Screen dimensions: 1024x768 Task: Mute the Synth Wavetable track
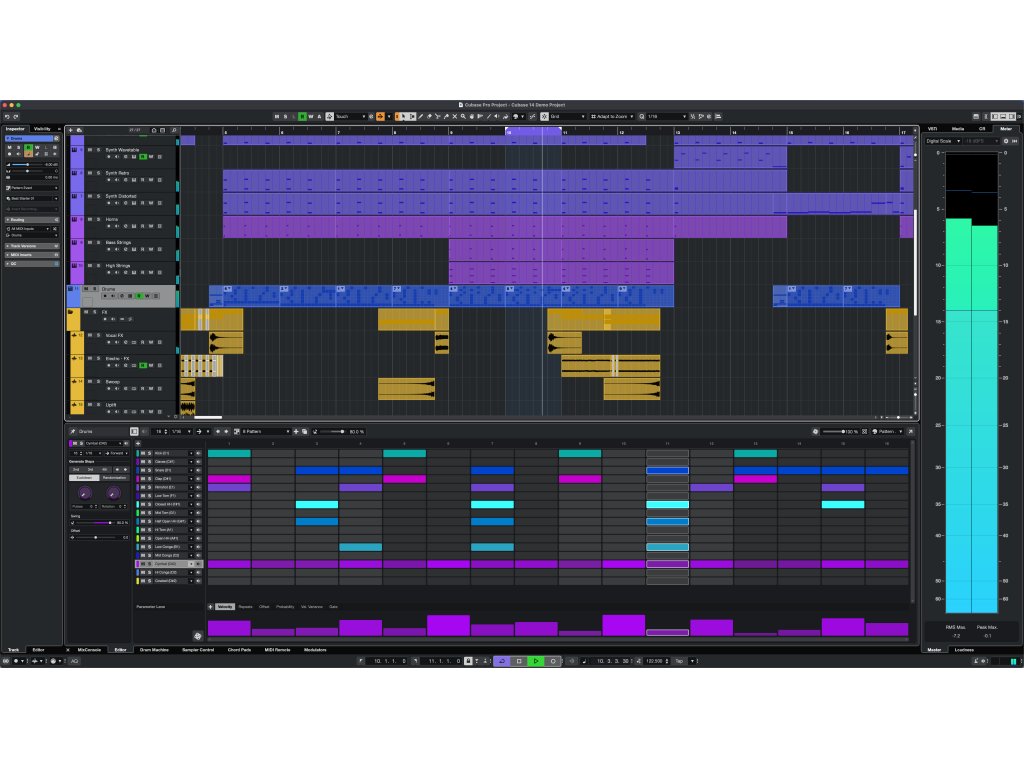pyautogui.click(x=90, y=150)
